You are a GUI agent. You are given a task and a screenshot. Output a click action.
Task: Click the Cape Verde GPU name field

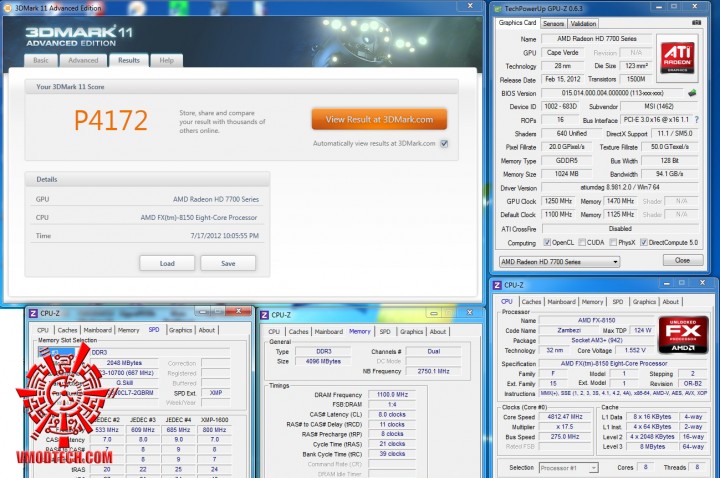pyautogui.click(x=562, y=52)
